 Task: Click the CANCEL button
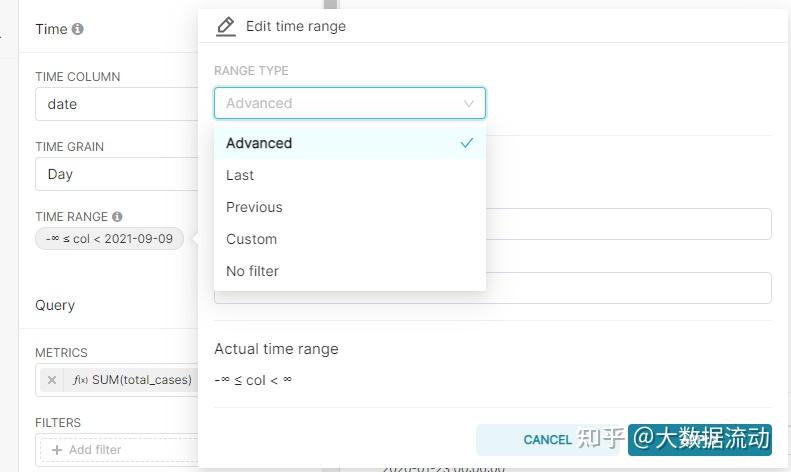[x=547, y=439]
